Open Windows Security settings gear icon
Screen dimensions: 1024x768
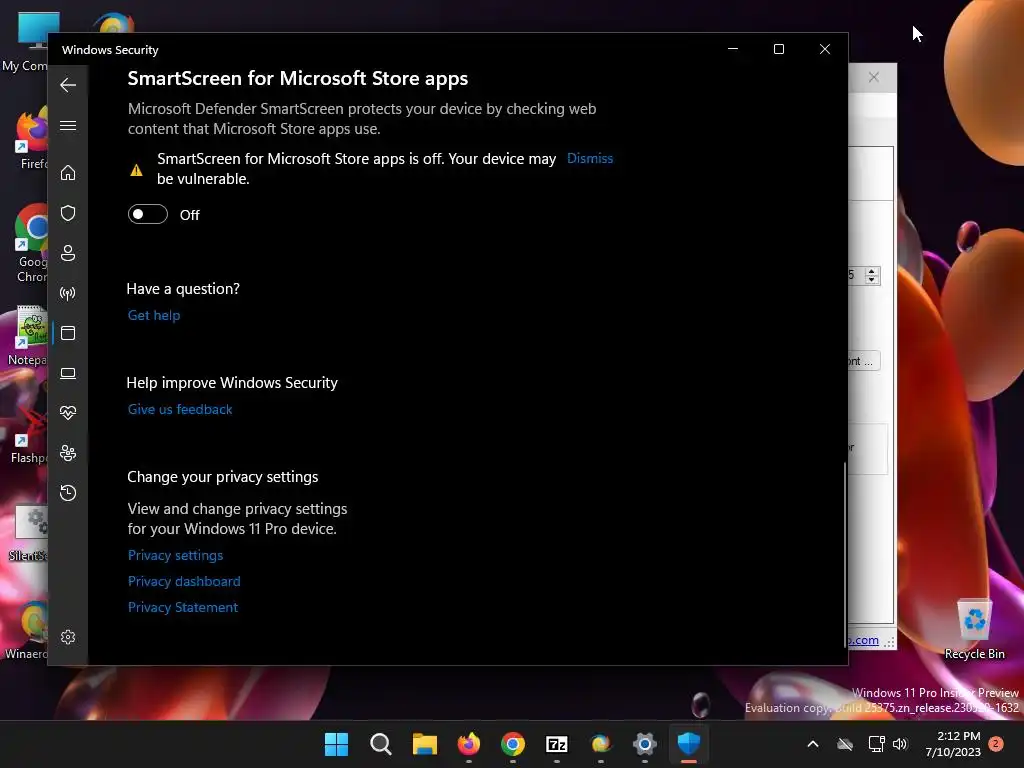[x=68, y=637]
